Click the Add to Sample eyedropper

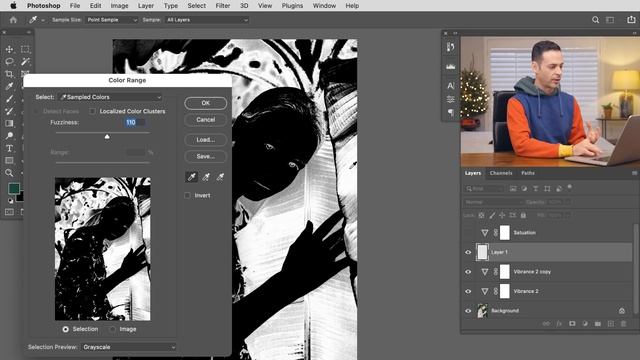point(206,177)
